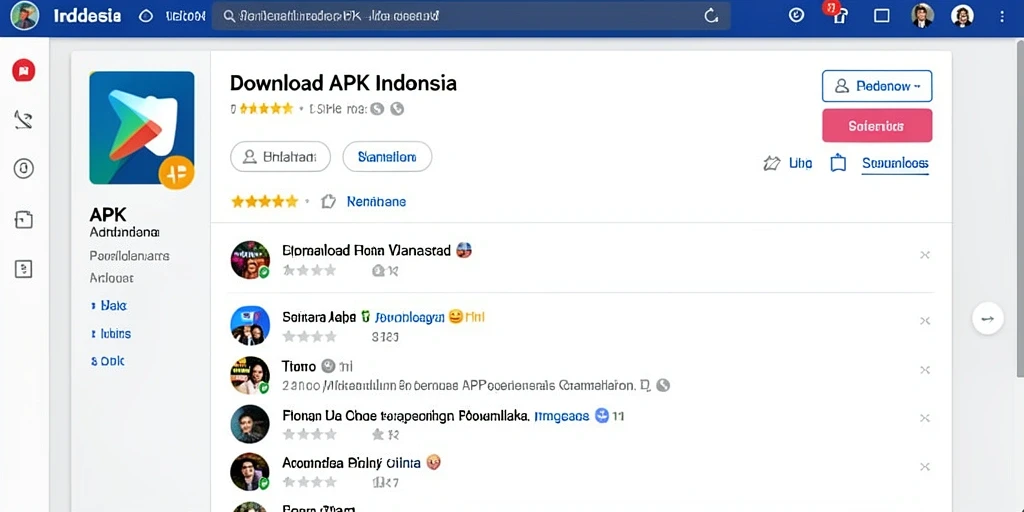Click the vertical scrollbar on right edge
Image resolution: width=1024 pixels, height=512 pixels.
click(1020, 209)
